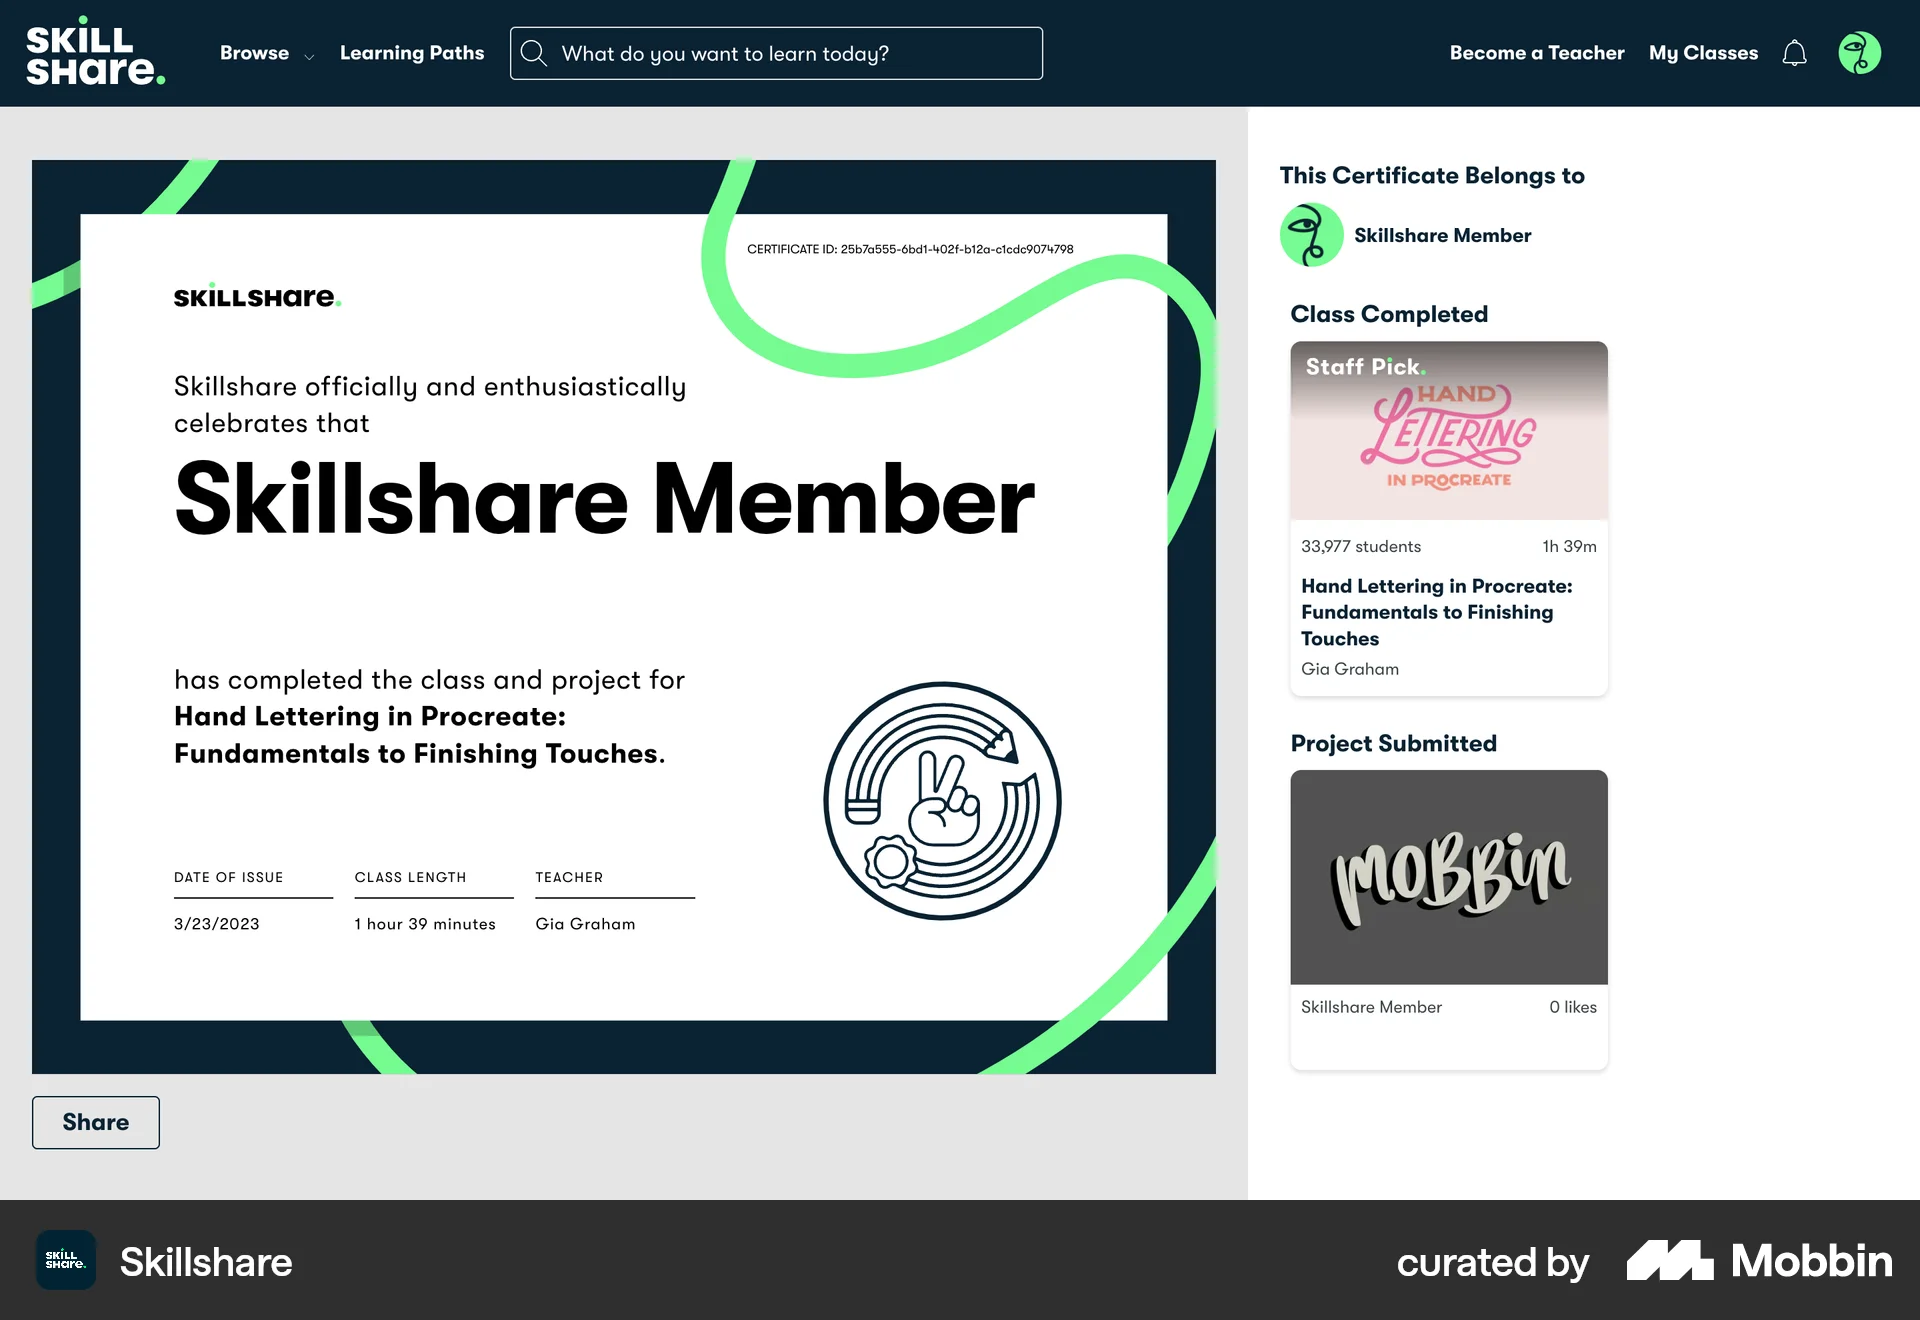This screenshot has width=1920, height=1320.
Task: Click the Gia Graham teacher name
Action: pyautogui.click(x=1349, y=669)
